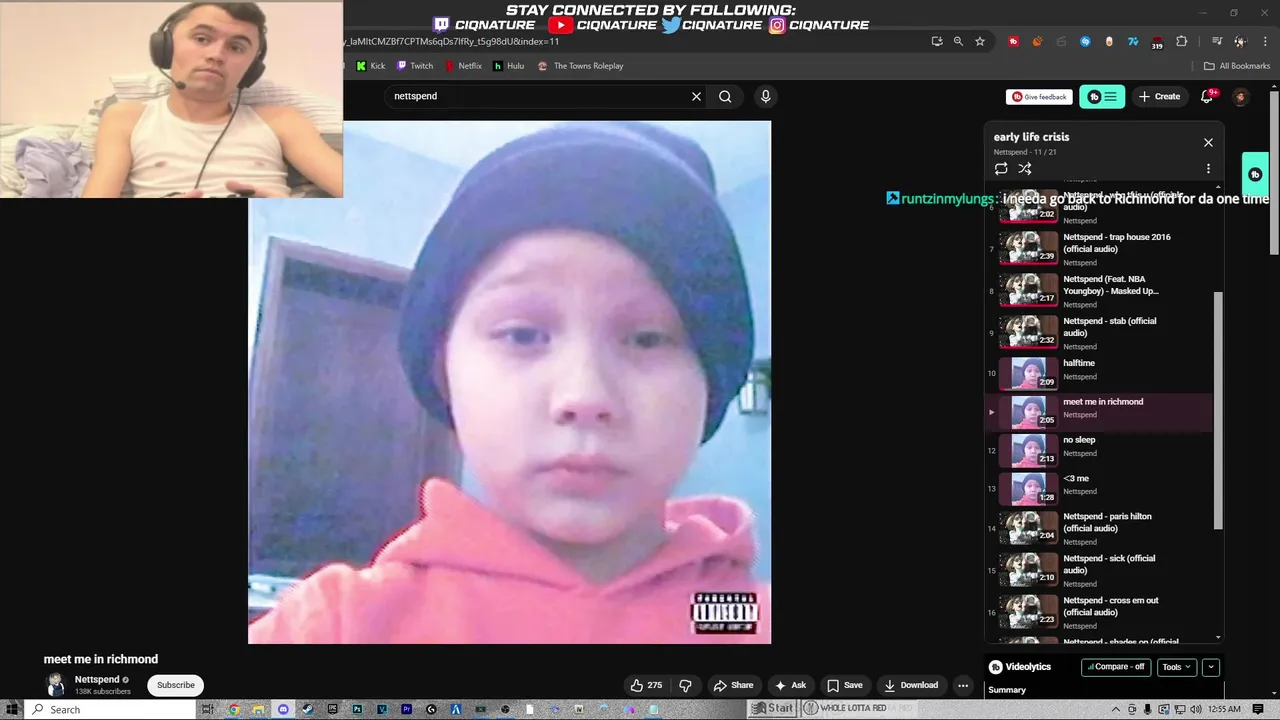
Task: Open the Windows Start button
Action: point(10,709)
